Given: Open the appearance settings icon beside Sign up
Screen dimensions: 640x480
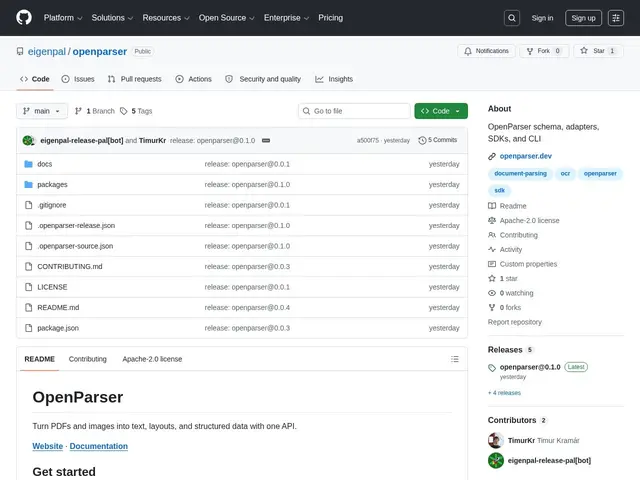Looking at the screenshot, I should [616, 18].
